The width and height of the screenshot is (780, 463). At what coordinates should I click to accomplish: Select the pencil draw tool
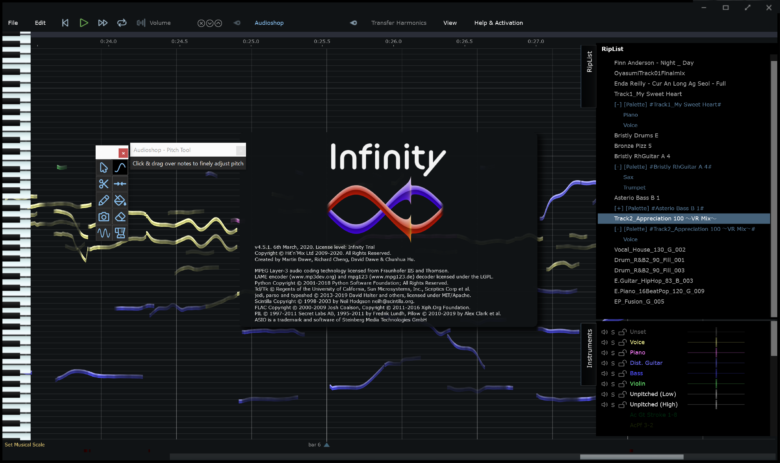click(x=103, y=200)
